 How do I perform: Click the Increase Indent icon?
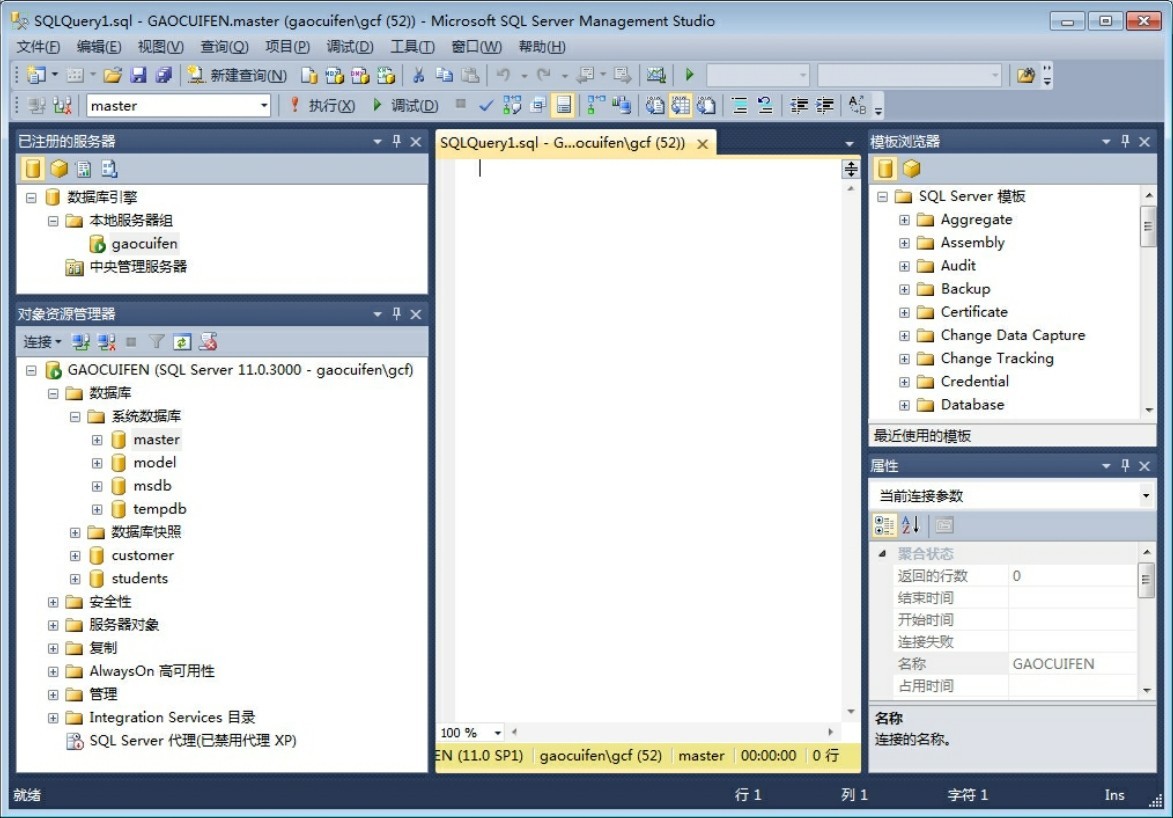pyautogui.click(x=824, y=106)
